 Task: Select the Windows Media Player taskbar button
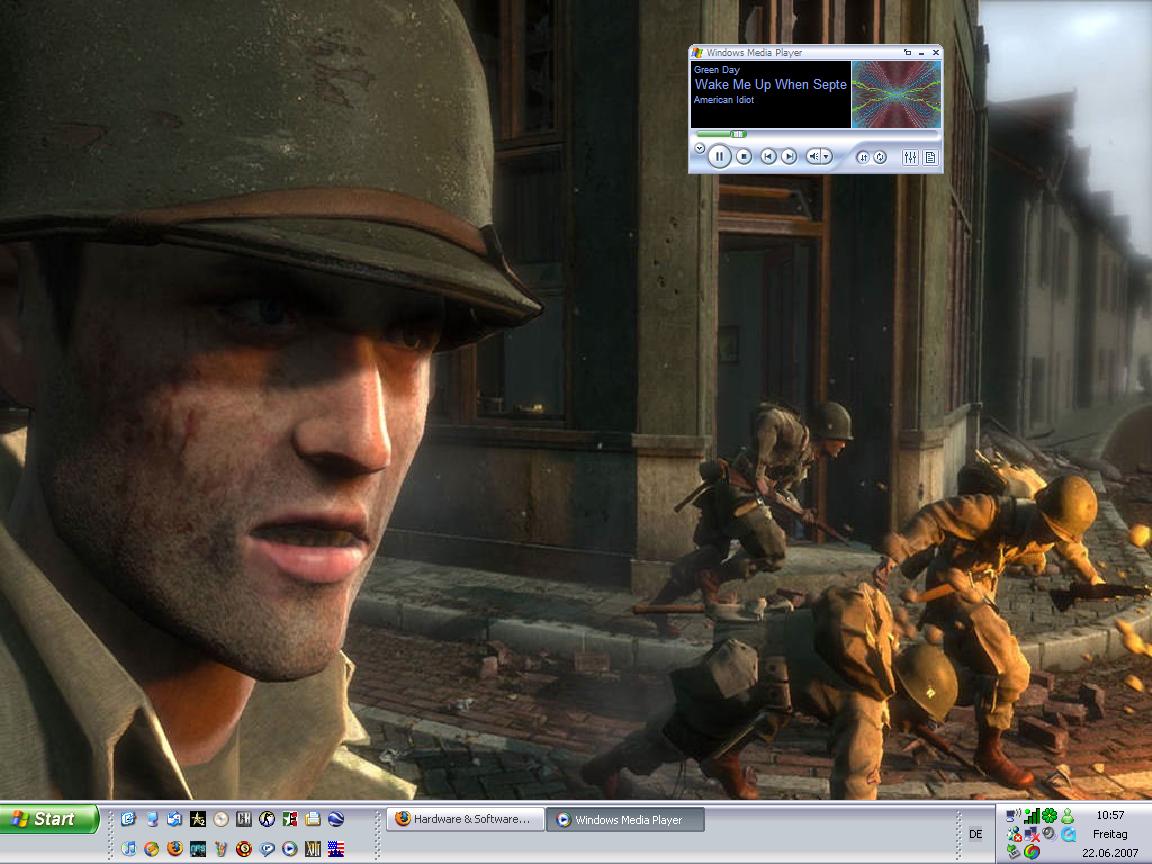pos(627,819)
